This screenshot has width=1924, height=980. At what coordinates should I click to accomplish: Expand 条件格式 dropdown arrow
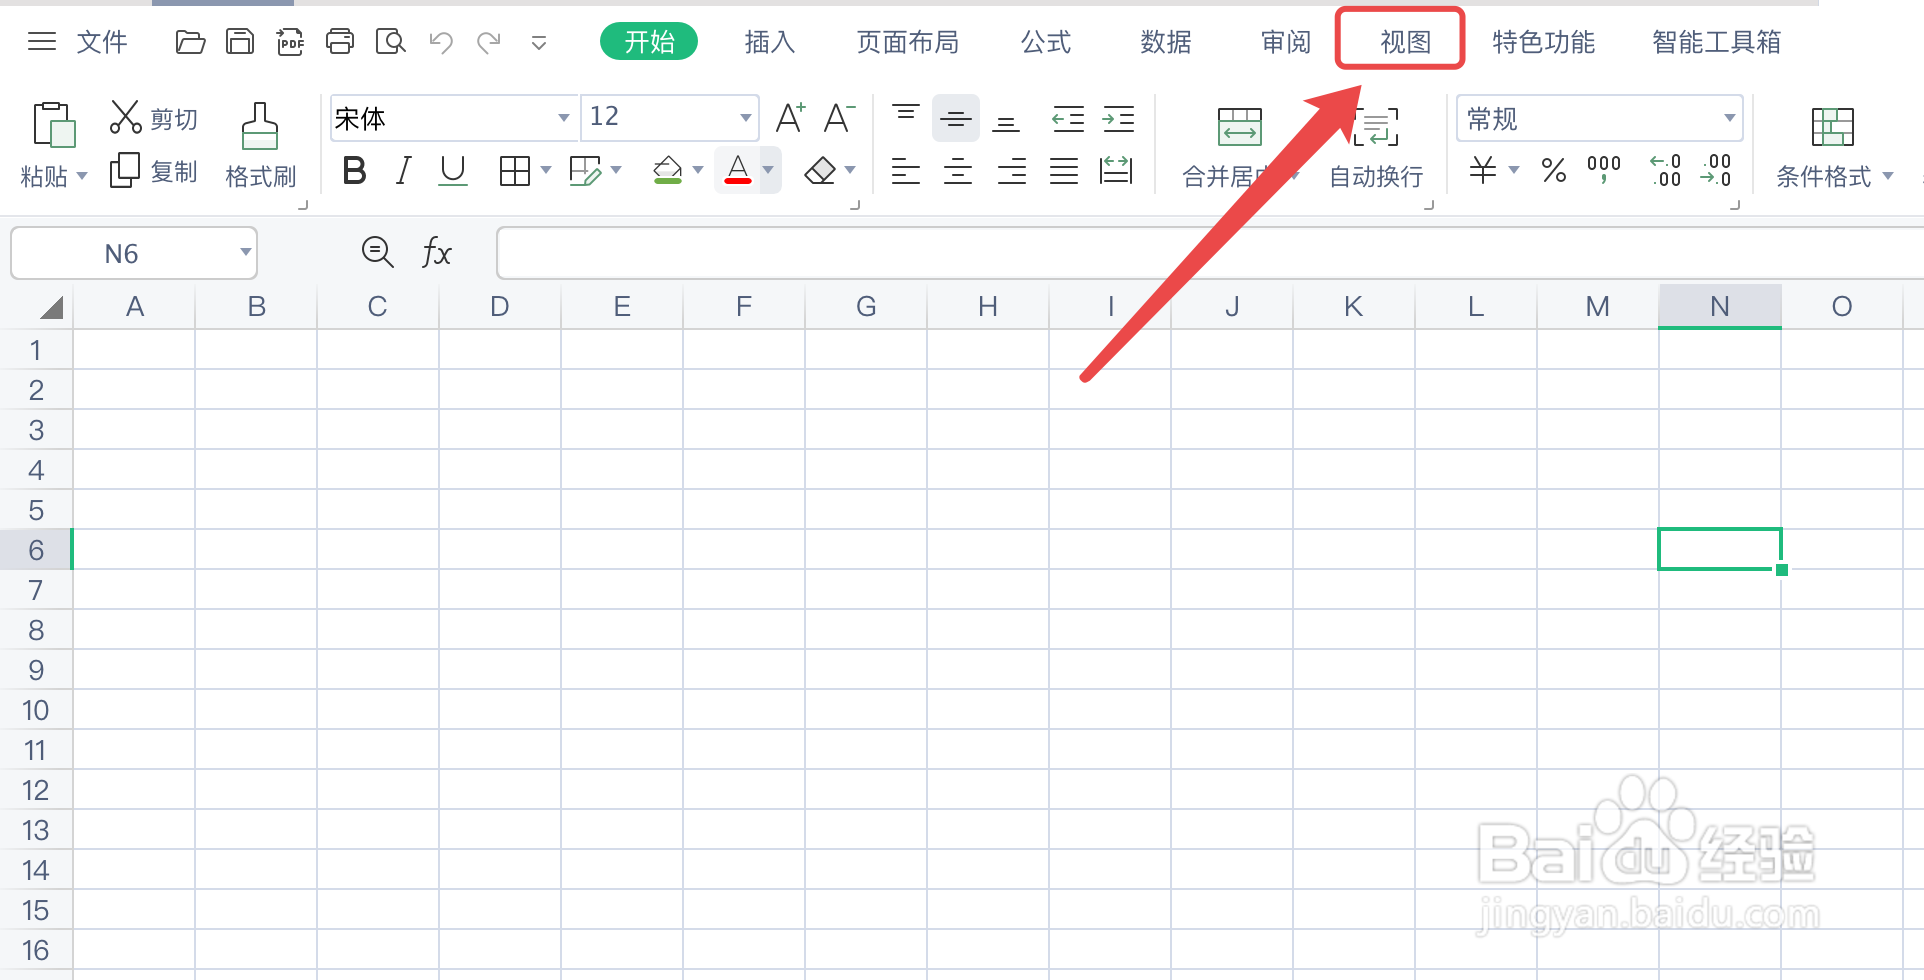(1888, 176)
